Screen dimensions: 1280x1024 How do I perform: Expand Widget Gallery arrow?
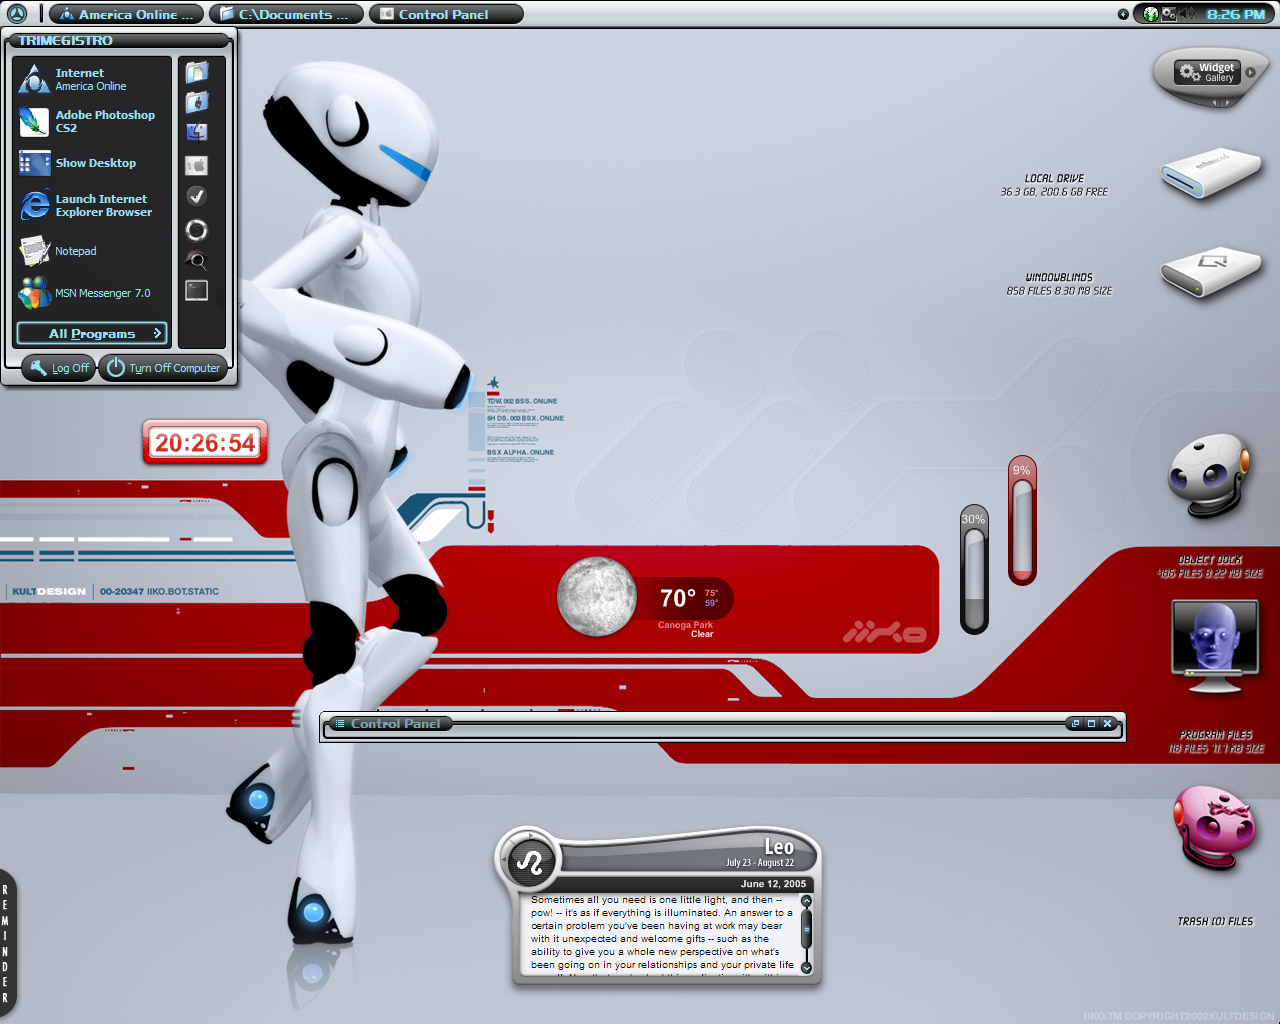[x=1250, y=72]
